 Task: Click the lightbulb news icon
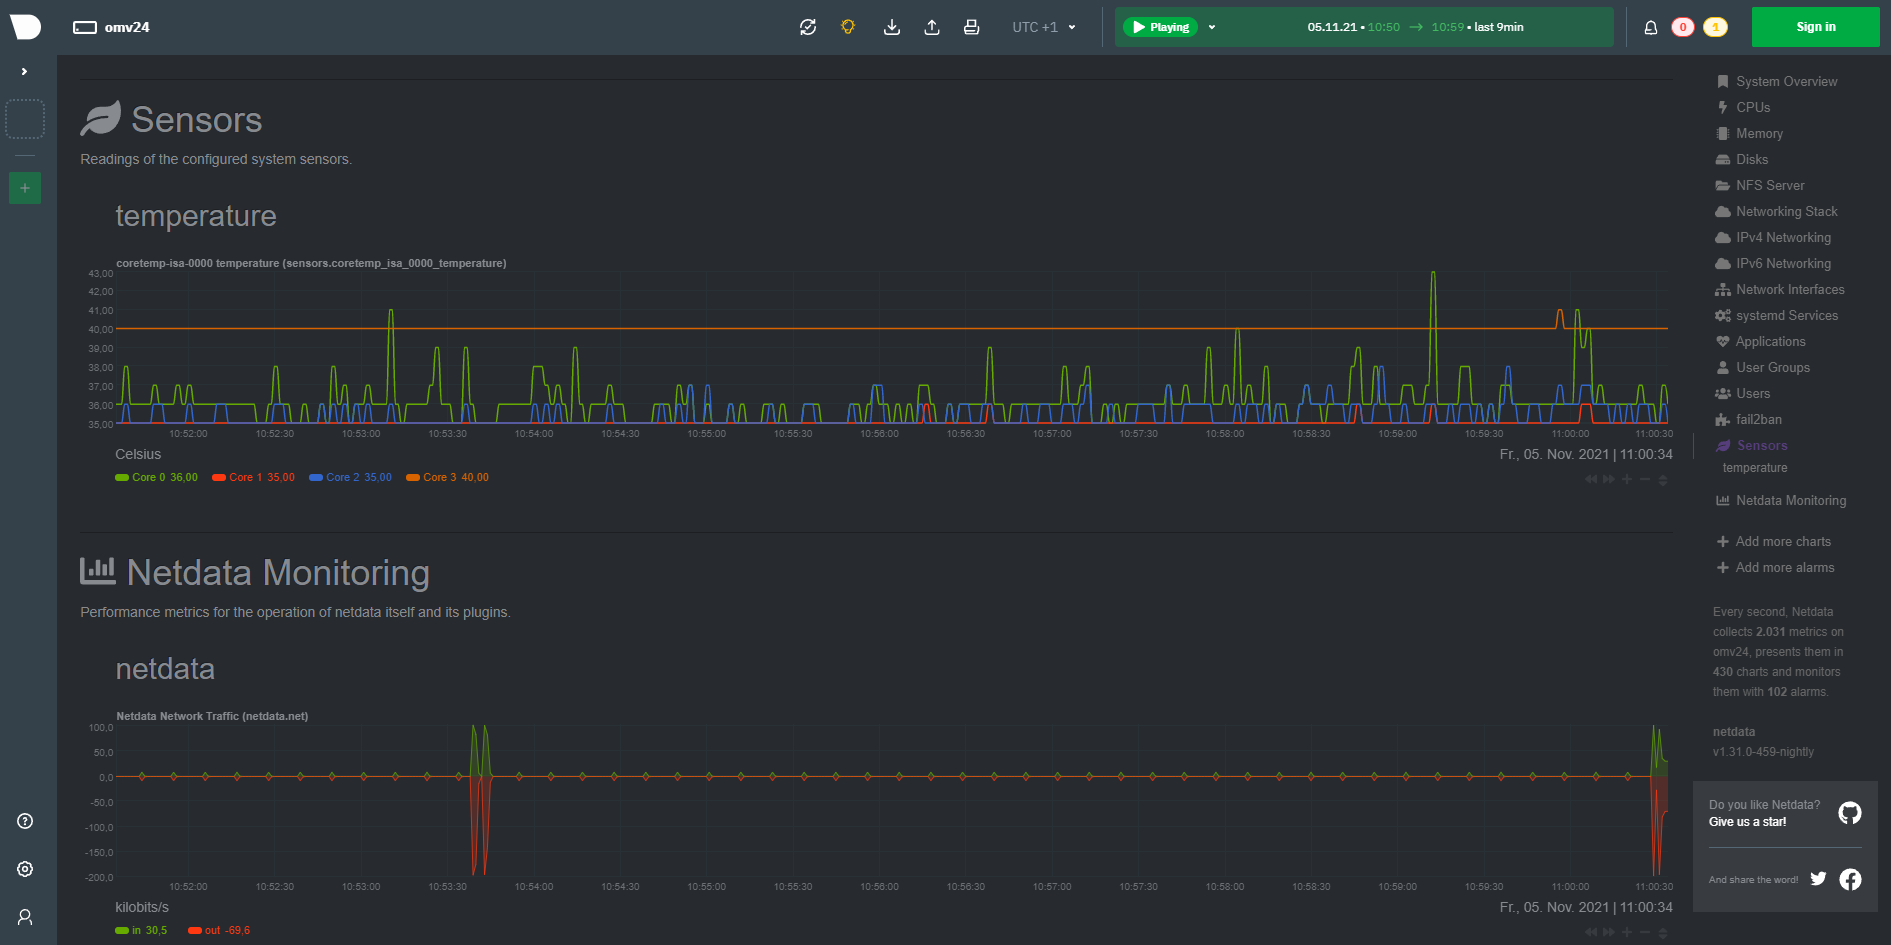click(848, 27)
